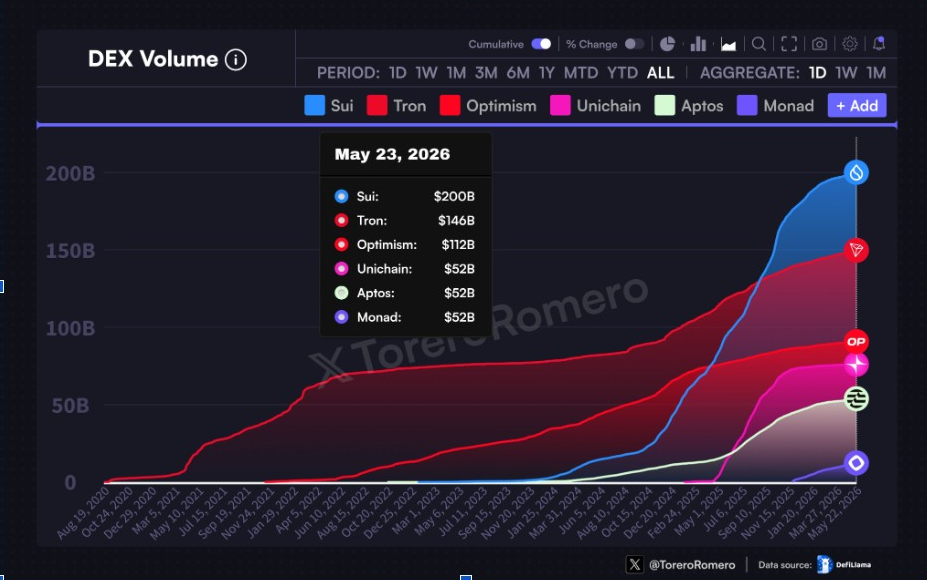Toggle the % Change switch
This screenshot has width=927, height=580.
[634, 44]
